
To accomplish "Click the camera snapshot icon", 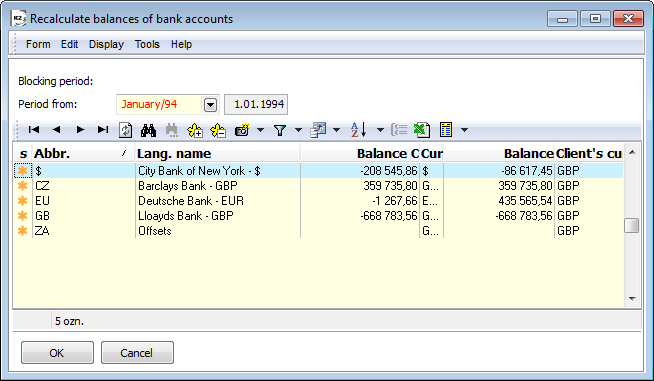I will (242, 130).
